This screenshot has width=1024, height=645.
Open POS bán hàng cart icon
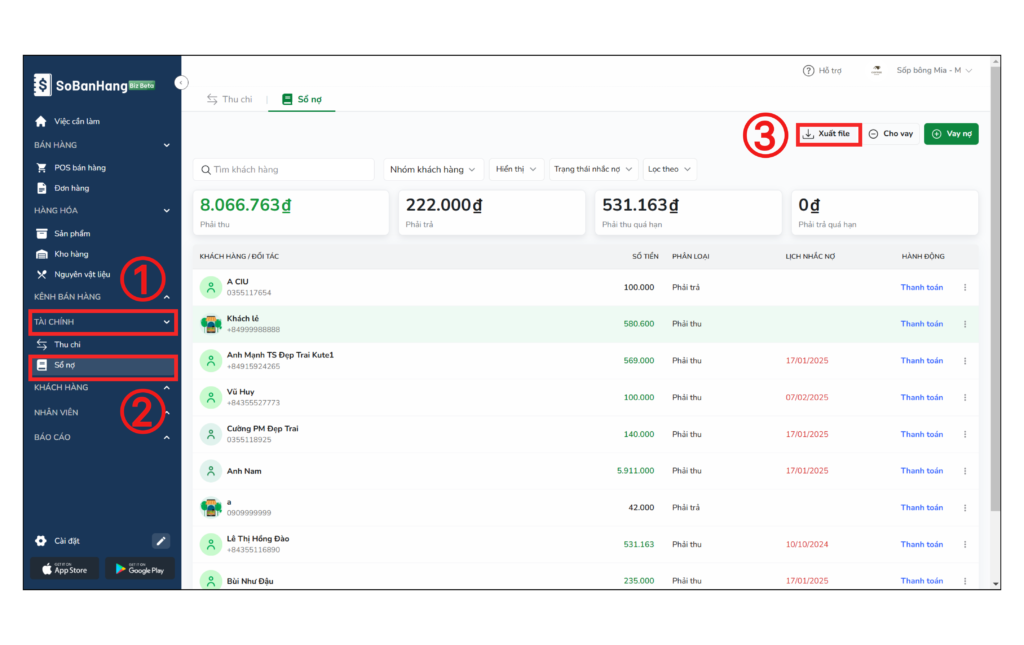click(x=41, y=168)
